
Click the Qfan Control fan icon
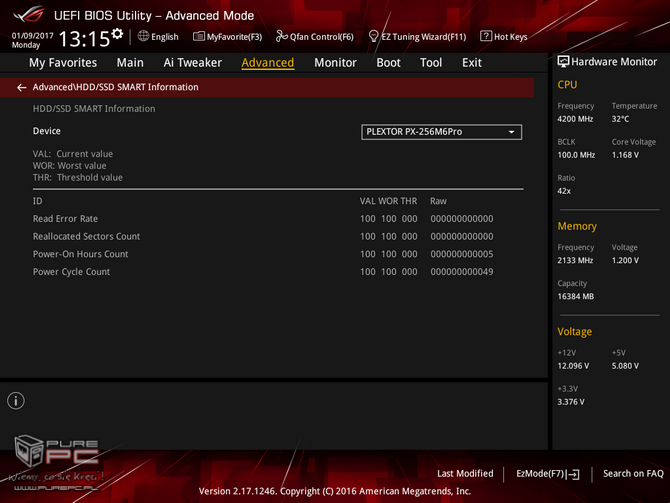[281, 36]
